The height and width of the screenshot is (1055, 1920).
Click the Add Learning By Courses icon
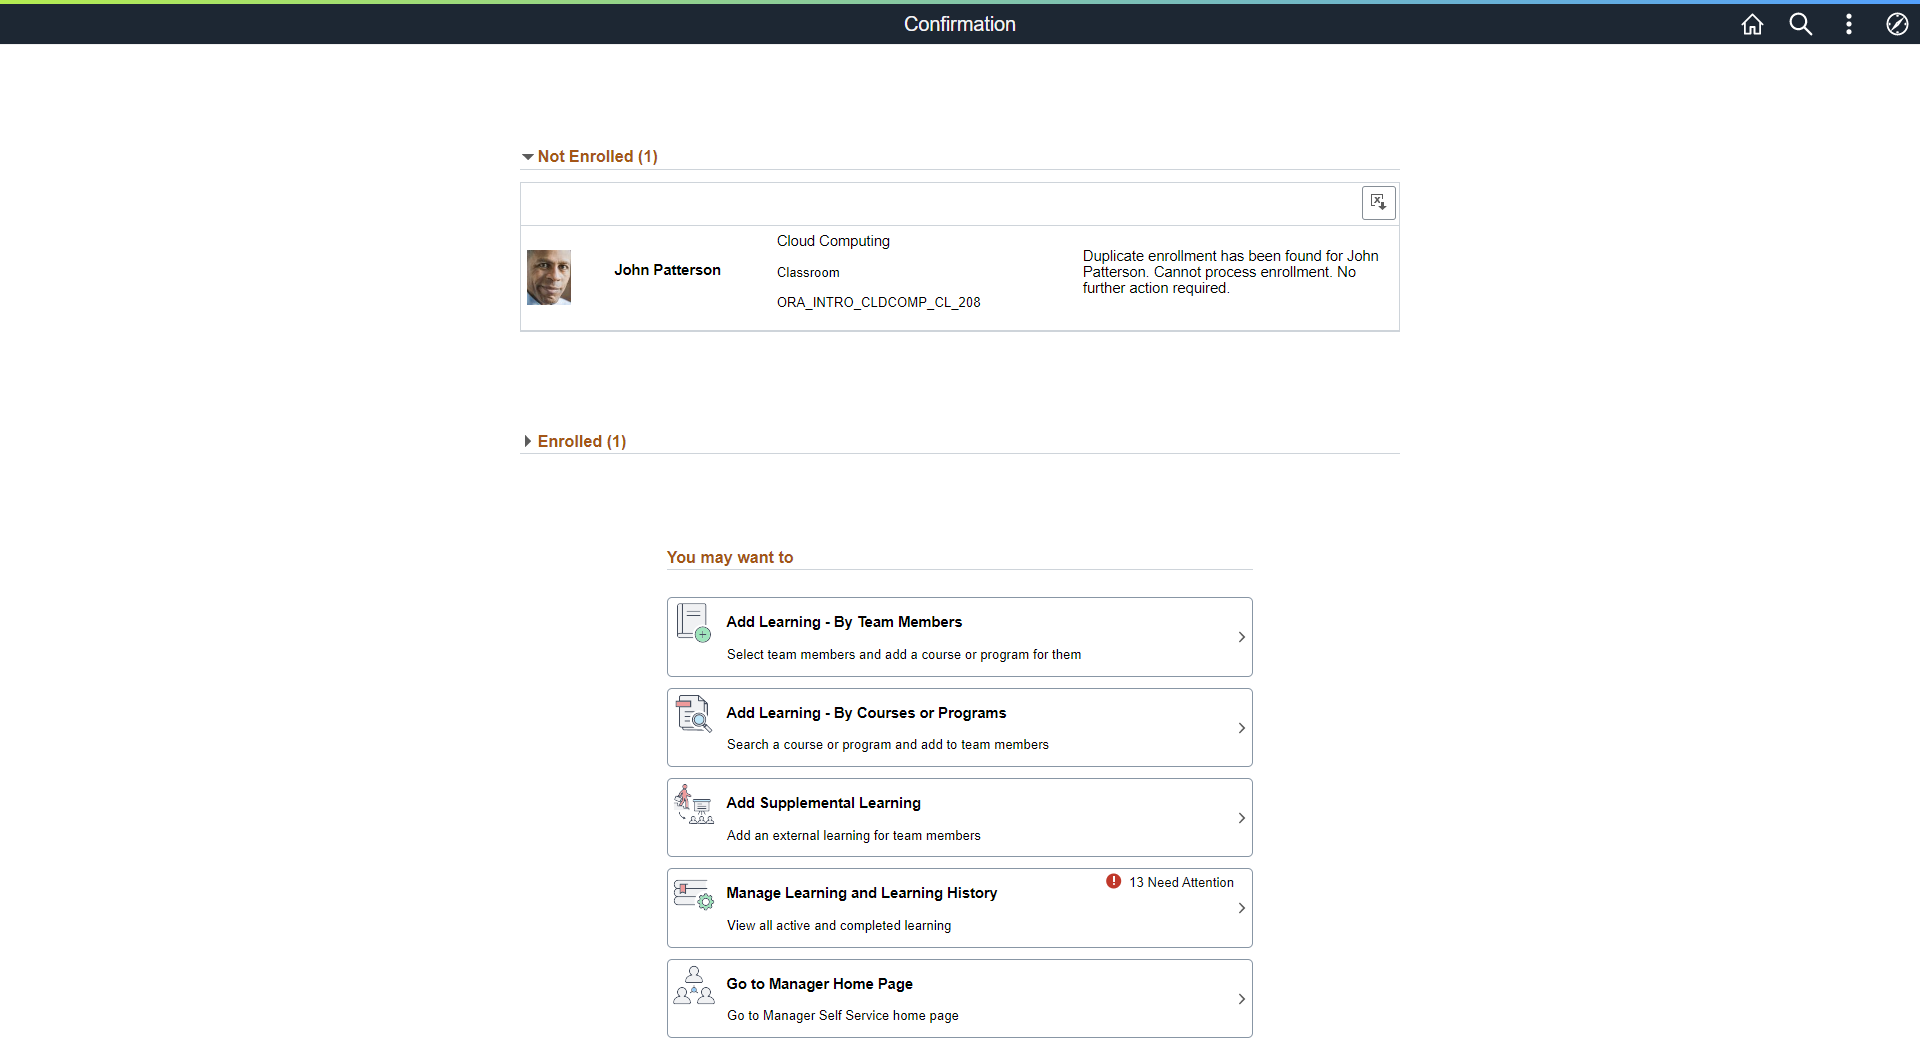pyautogui.click(x=694, y=713)
